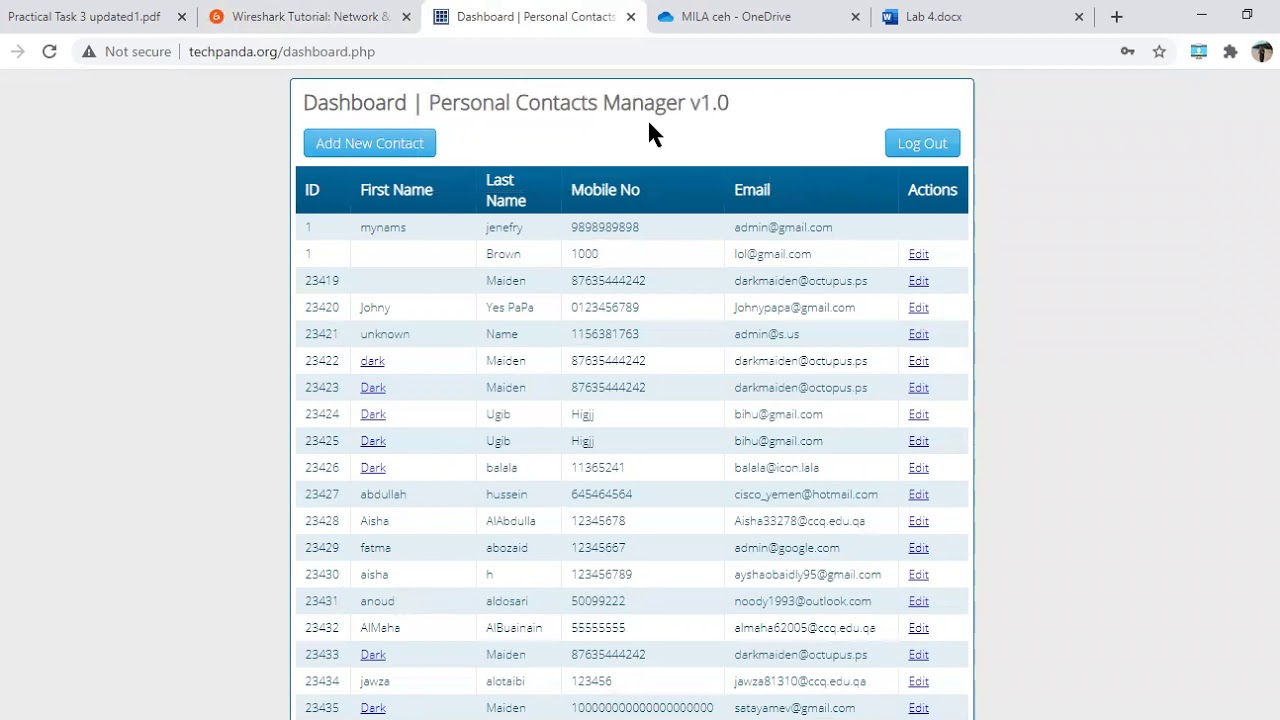
Task: Click the forward navigation arrow
Action: tap(18, 52)
